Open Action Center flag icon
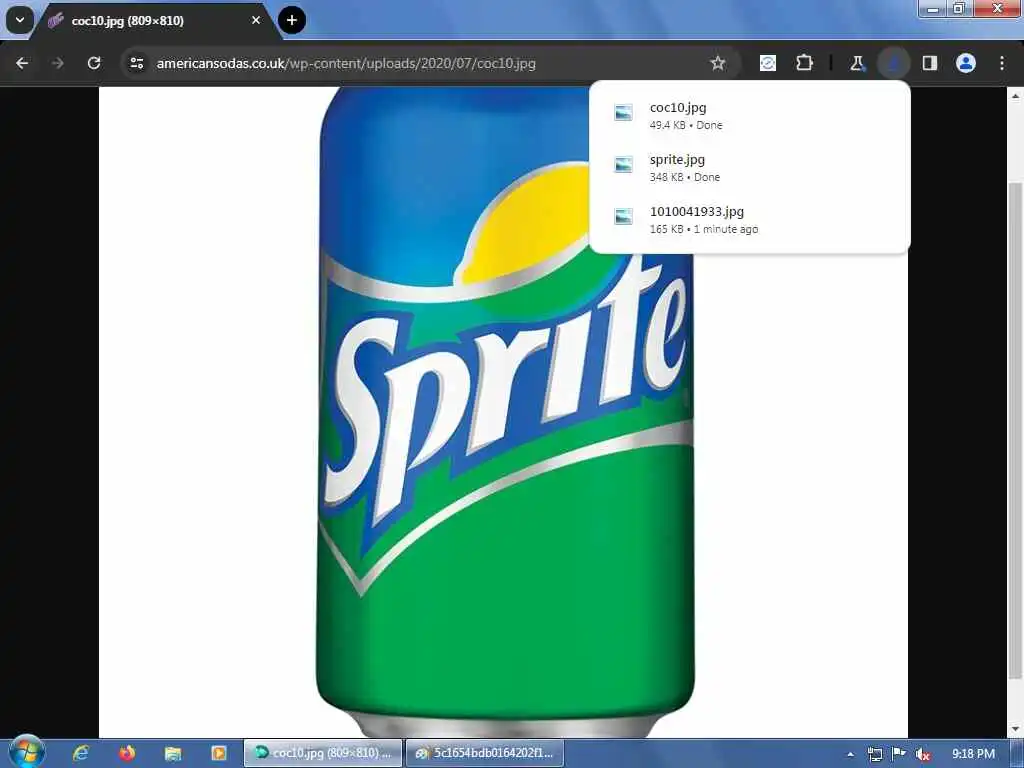 point(899,754)
